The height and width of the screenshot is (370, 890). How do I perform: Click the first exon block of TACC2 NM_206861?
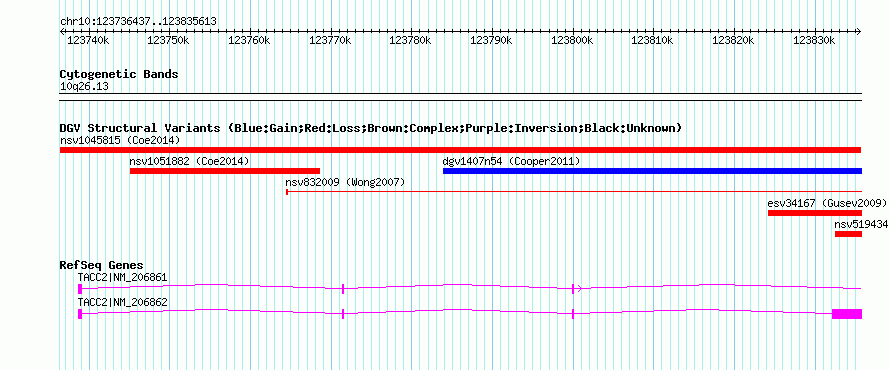coord(80,289)
